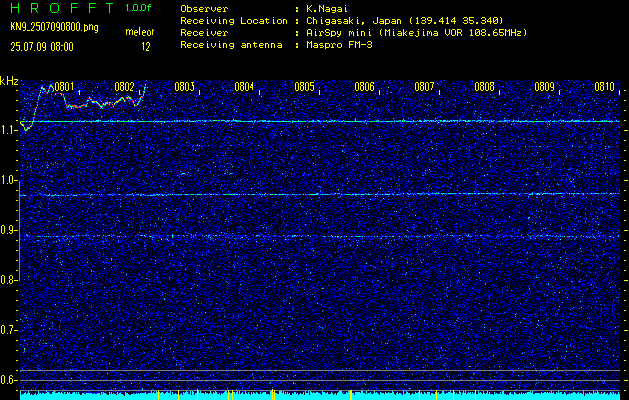This screenshot has height=400, width=629.
Task: Select the Maspro FM-3 antenna text
Action: click(x=339, y=45)
